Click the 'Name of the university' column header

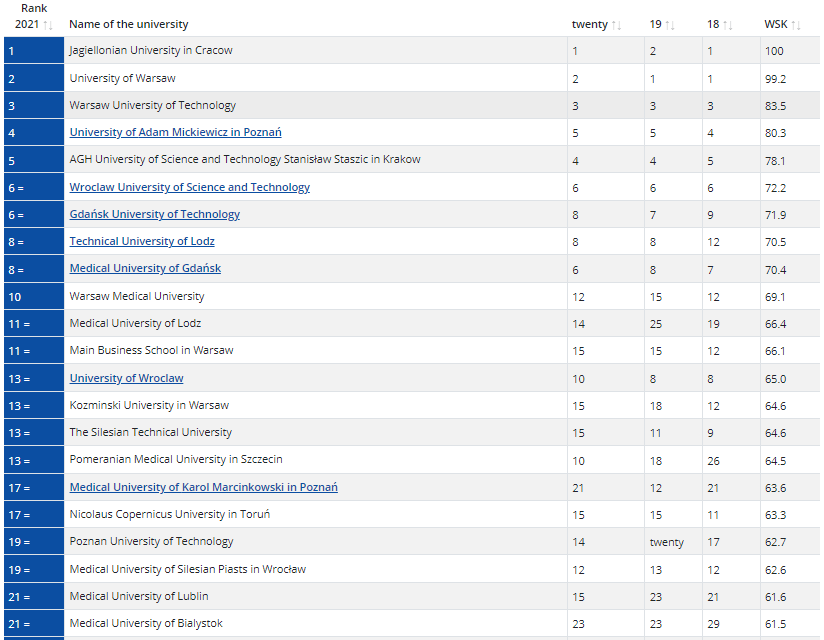pyautogui.click(x=128, y=24)
